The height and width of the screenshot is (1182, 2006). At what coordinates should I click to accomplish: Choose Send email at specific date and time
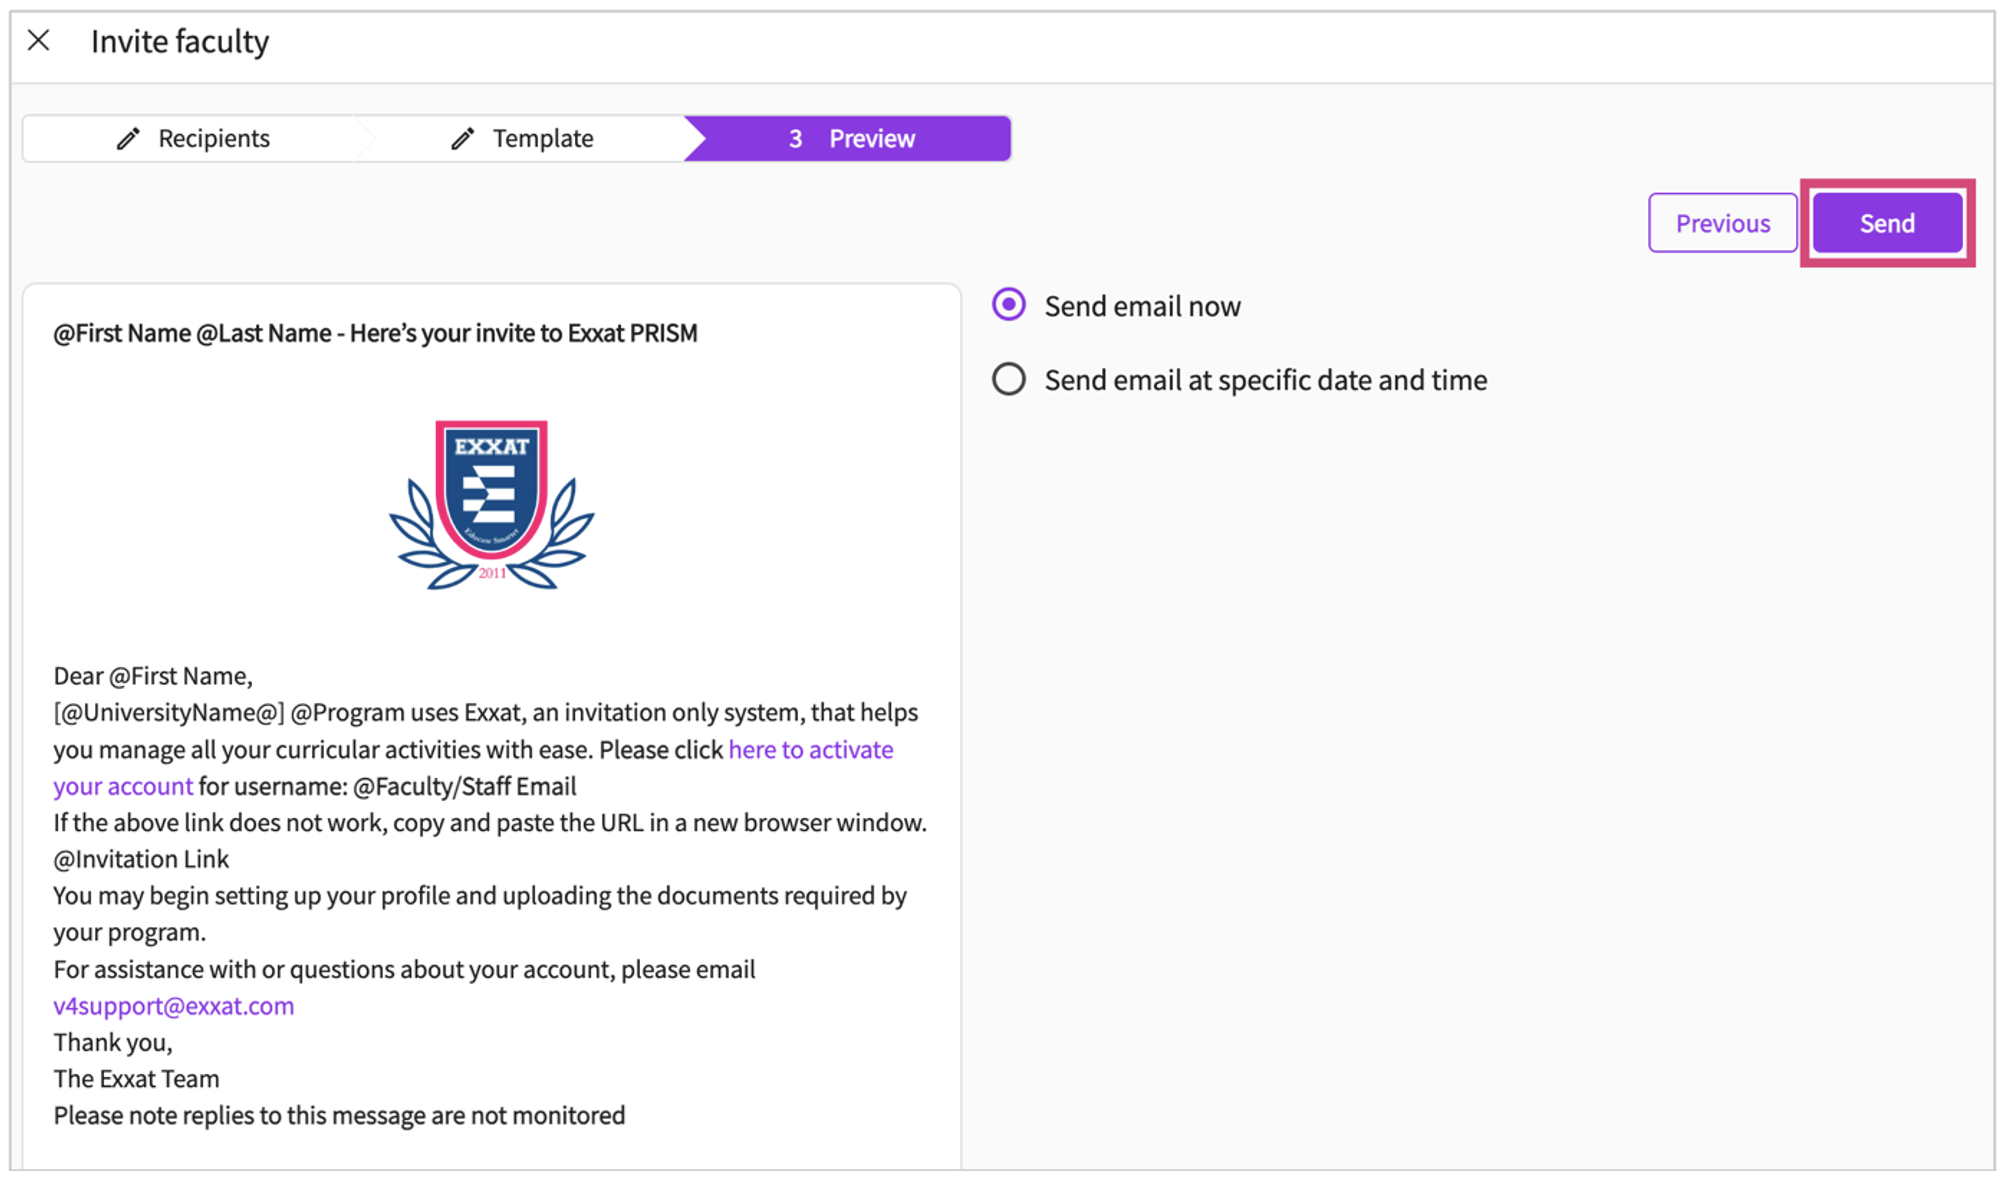click(x=1008, y=379)
